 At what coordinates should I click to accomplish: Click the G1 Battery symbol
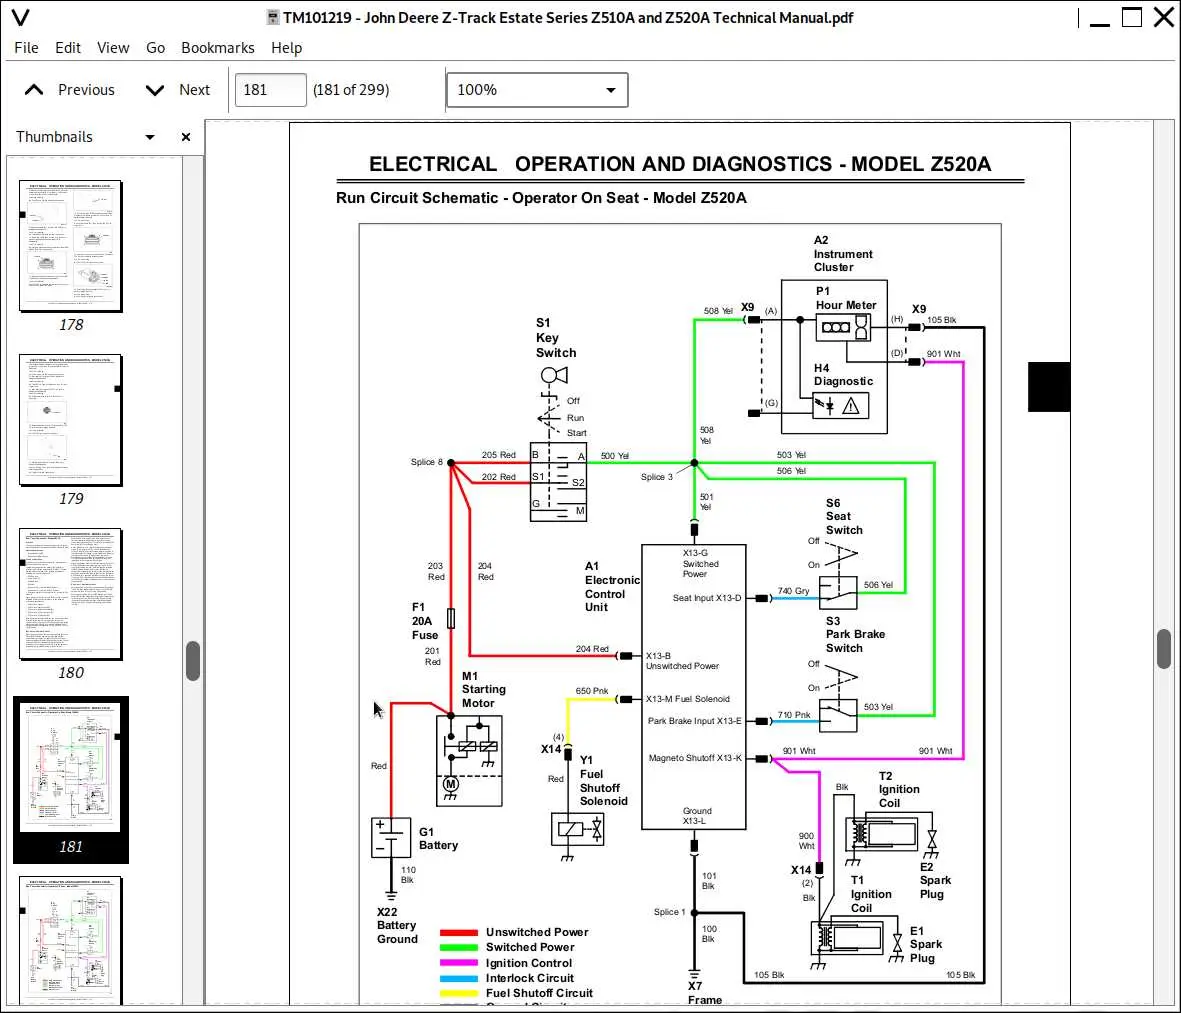point(391,838)
